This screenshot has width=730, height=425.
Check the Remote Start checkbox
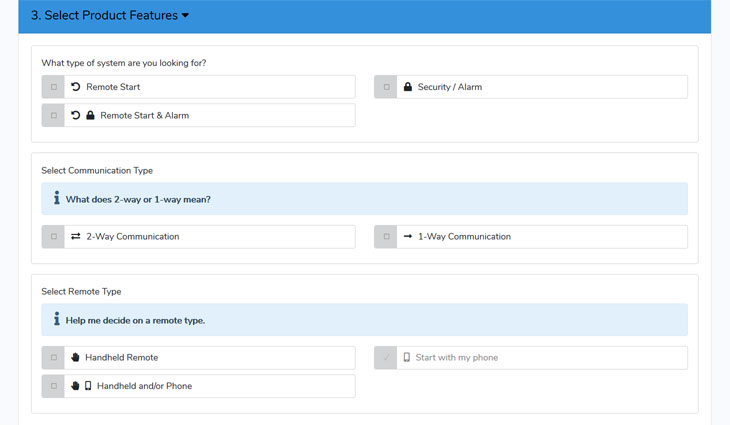coord(54,87)
